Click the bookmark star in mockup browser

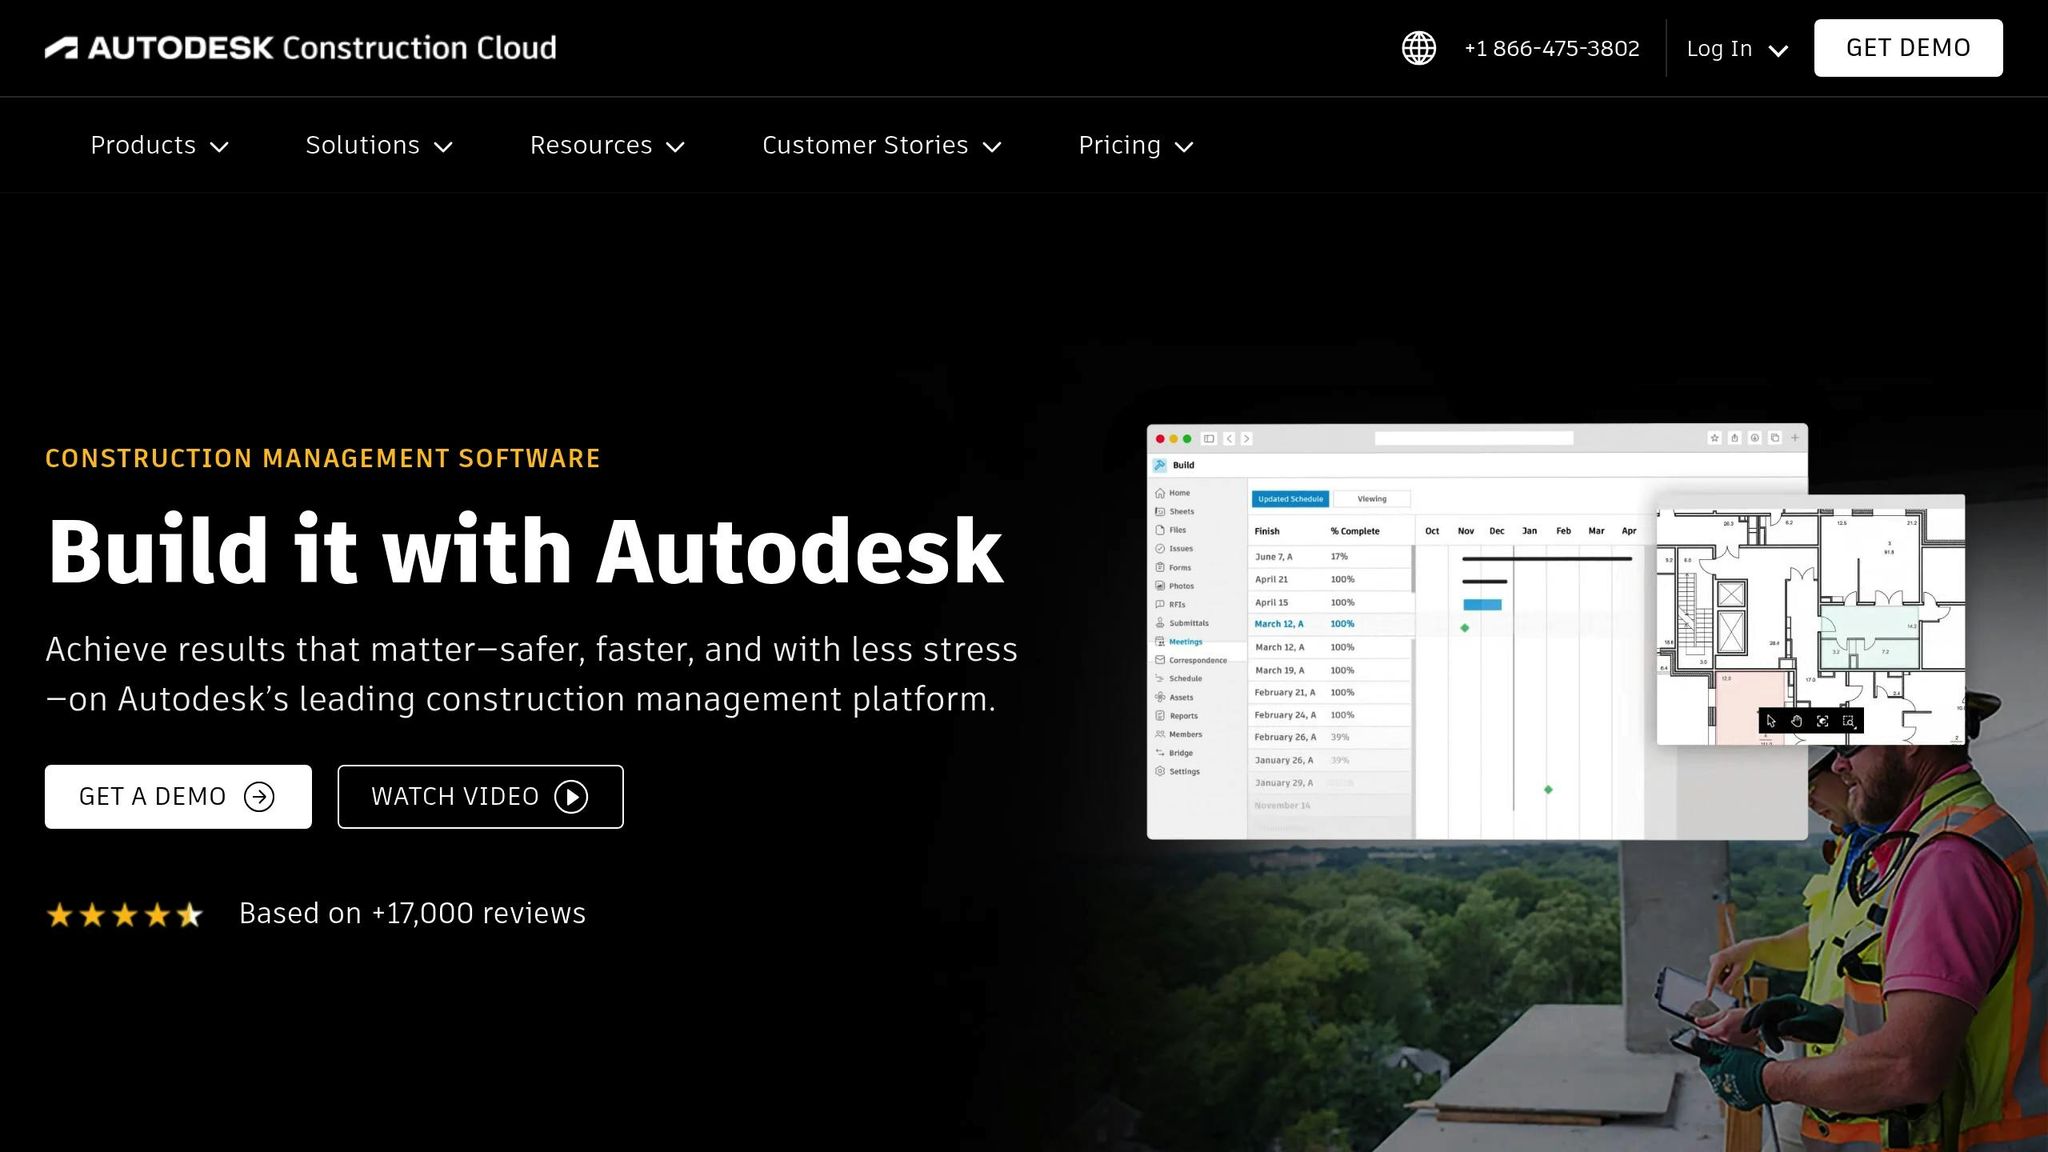(1714, 438)
